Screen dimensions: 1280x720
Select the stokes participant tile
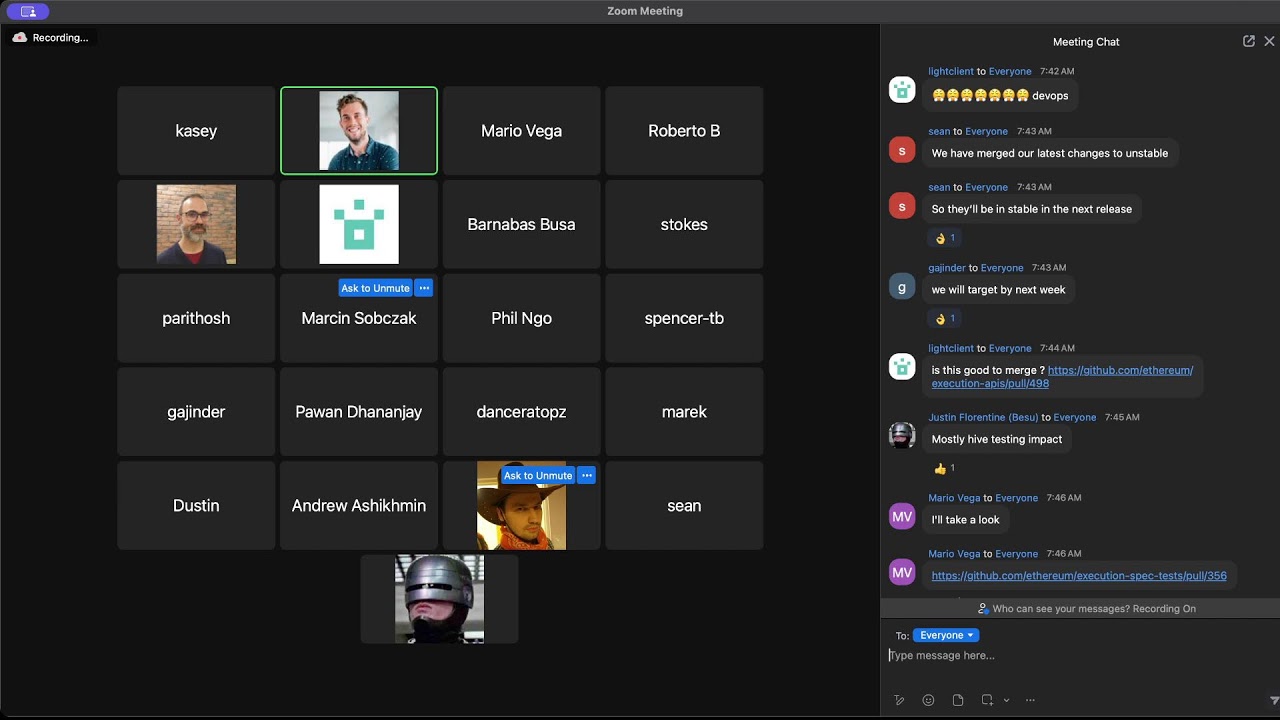[x=684, y=224]
